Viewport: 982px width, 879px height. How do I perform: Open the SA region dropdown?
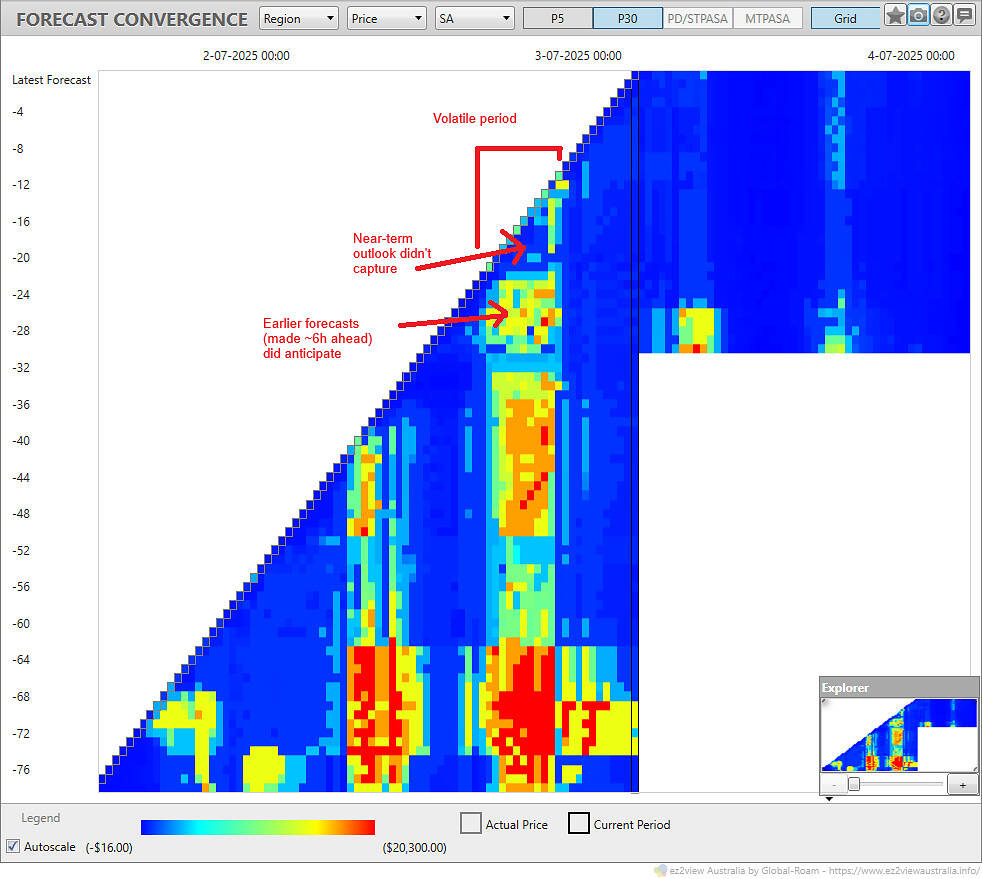(x=475, y=18)
